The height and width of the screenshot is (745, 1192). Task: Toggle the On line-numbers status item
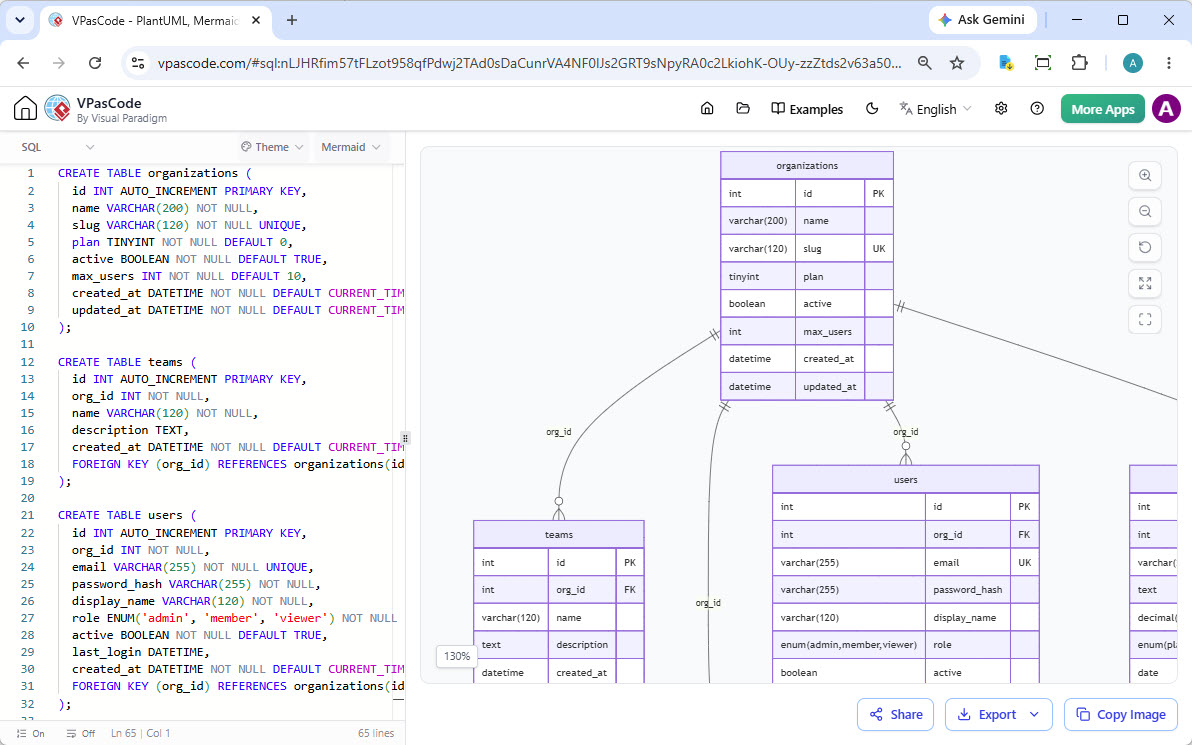pos(31,734)
